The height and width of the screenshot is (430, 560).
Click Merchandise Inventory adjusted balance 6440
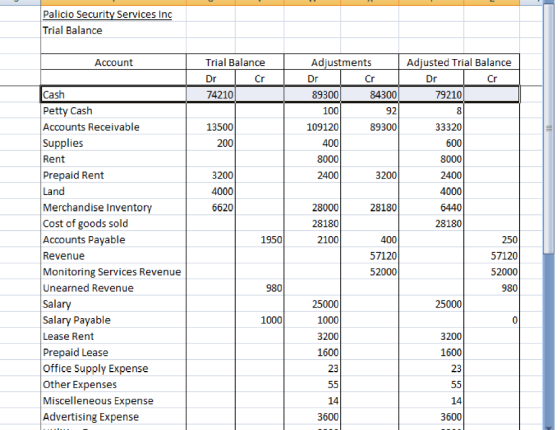[x=431, y=208]
